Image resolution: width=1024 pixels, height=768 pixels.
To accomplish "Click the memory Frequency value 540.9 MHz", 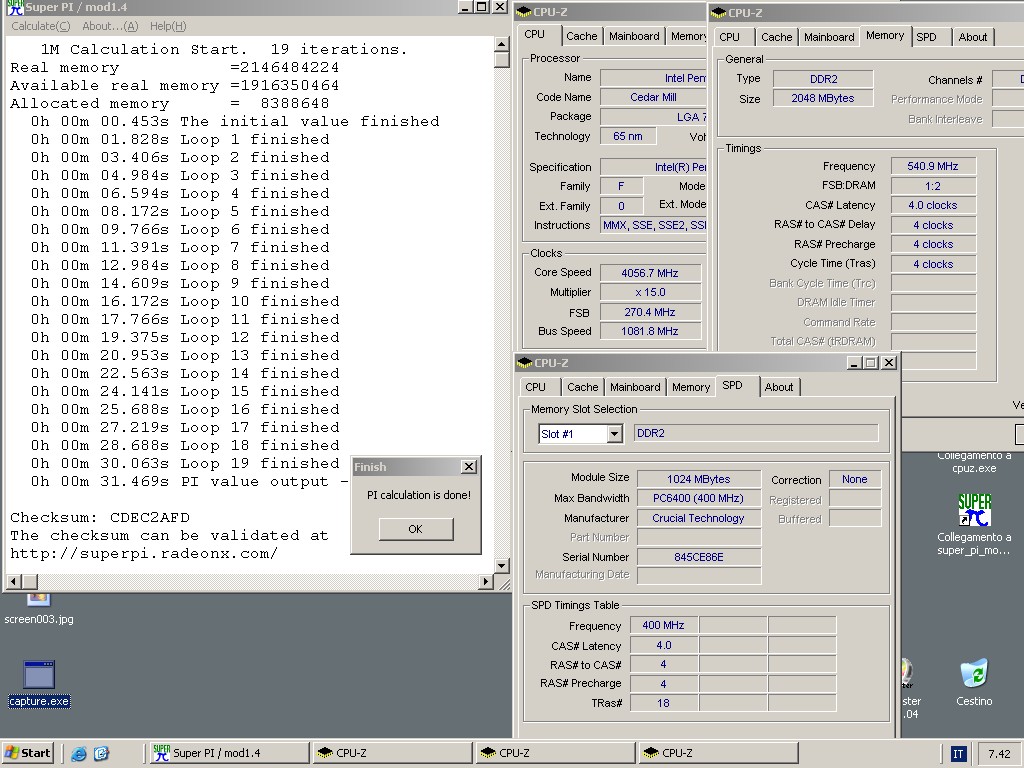I will (x=933, y=166).
